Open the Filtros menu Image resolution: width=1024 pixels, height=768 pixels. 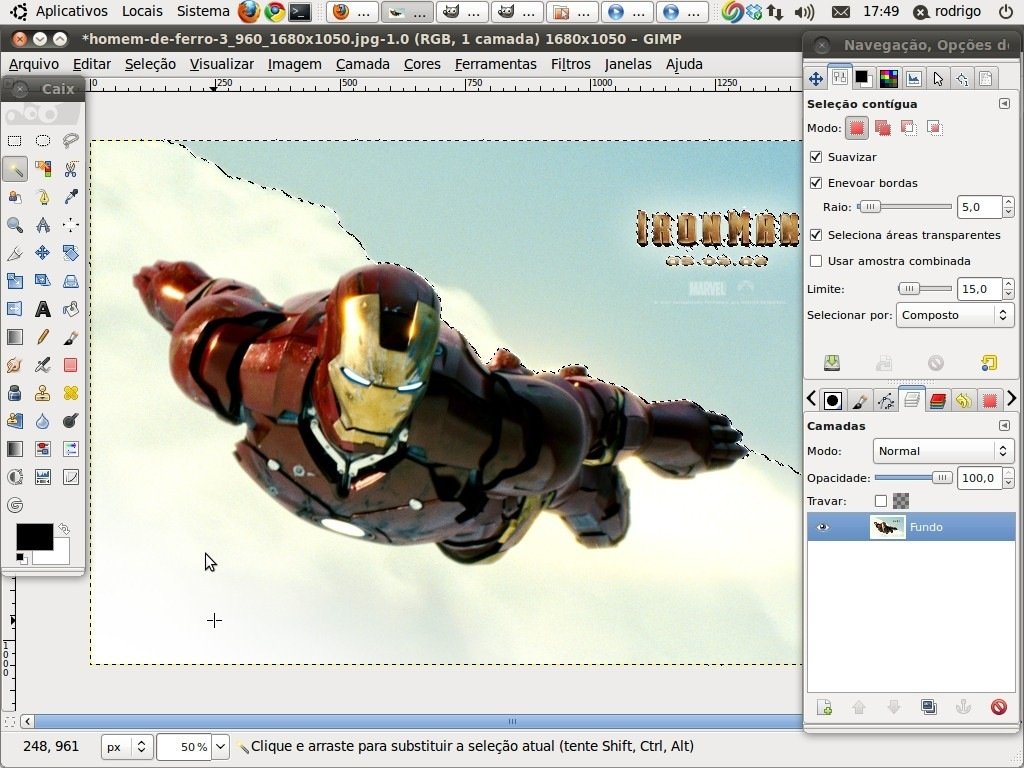[x=571, y=64]
